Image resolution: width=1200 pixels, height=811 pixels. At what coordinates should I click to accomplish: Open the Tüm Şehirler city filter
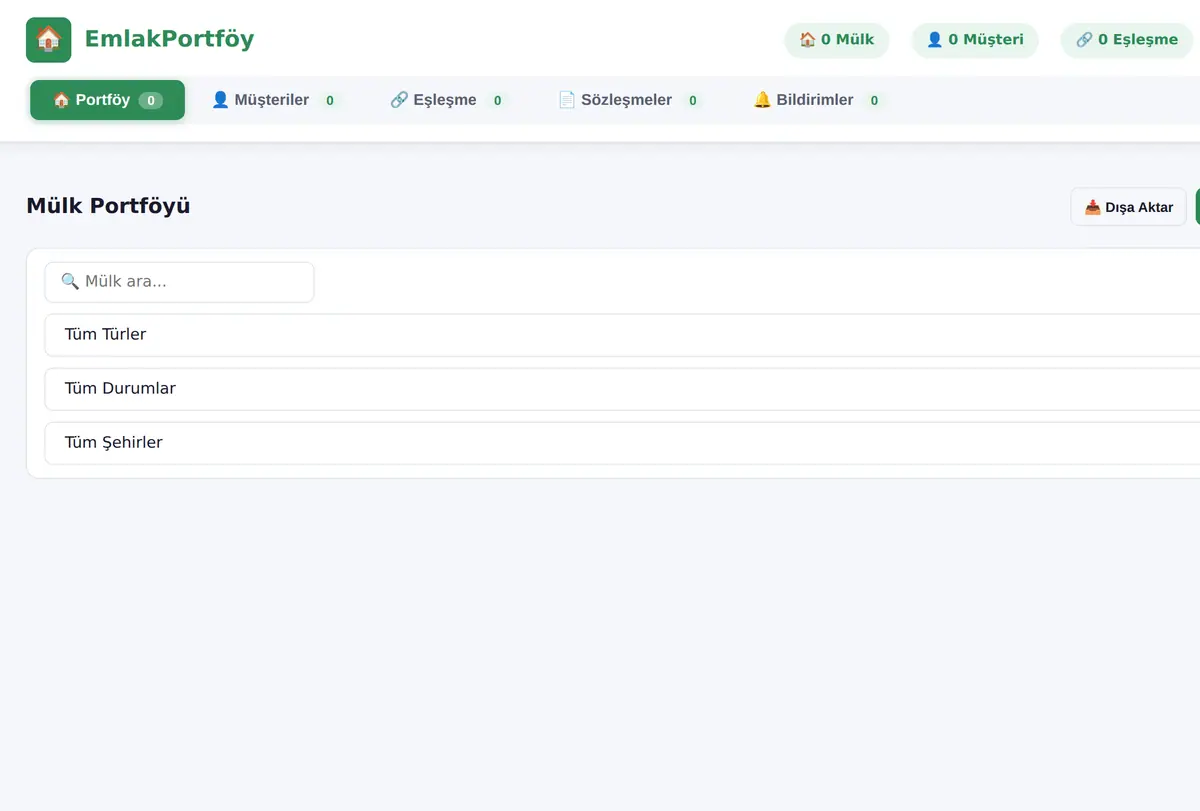click(x=622, y=443)
